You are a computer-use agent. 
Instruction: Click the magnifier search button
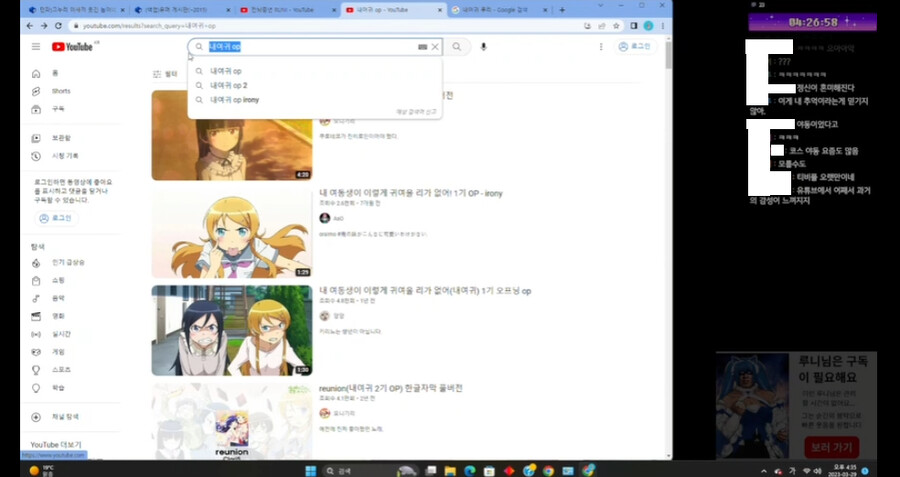pos(456,47)
